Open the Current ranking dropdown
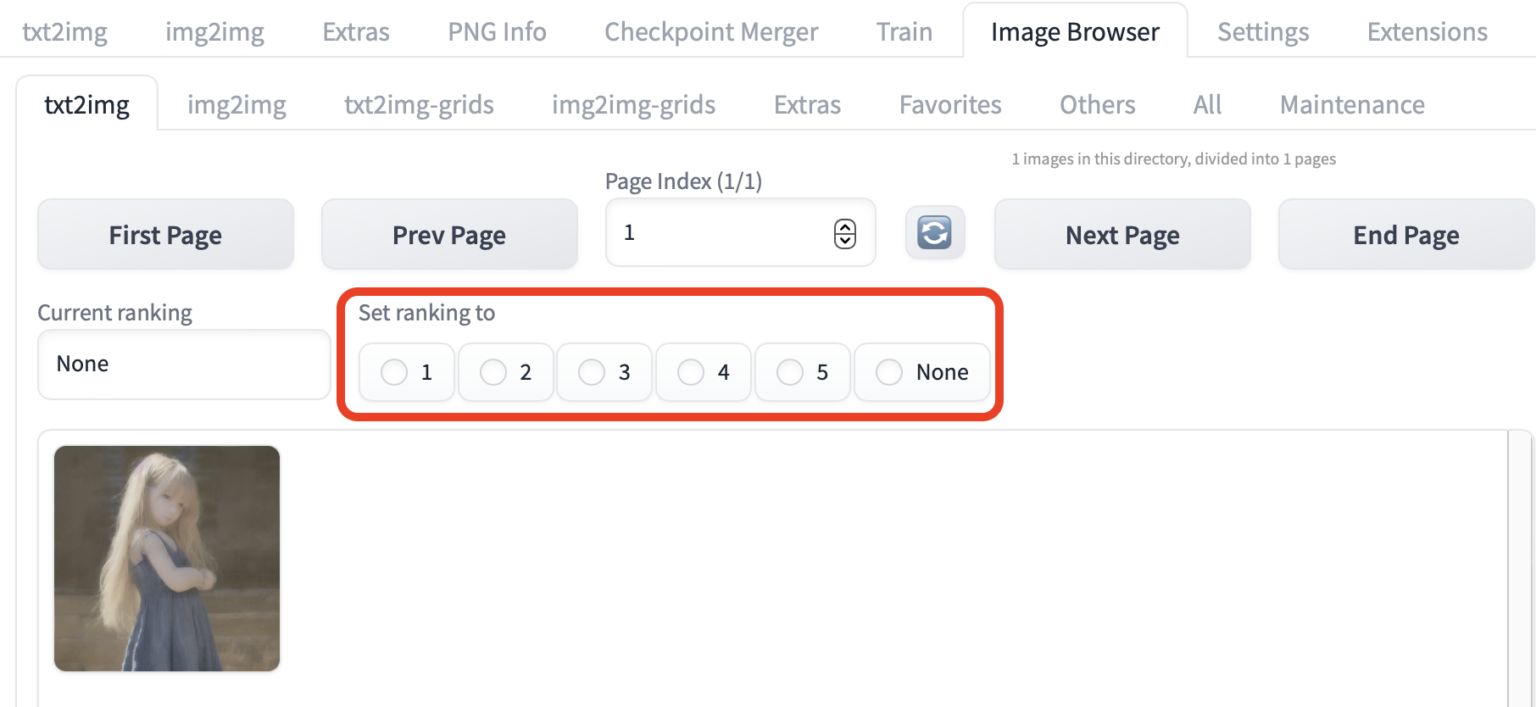The width and height of the screenshot is (1536, 707). pyautogui.click(x=184, y=364)
